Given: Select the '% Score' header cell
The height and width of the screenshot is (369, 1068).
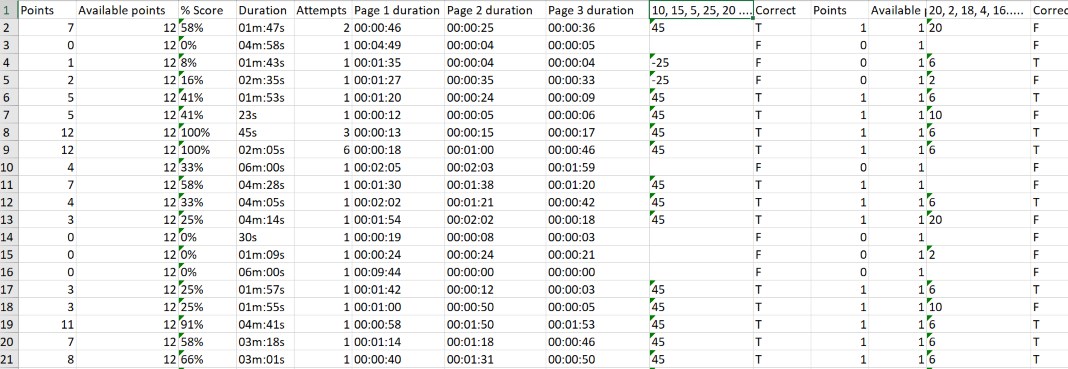Looking at the screenshot, I should pyautogui.click(x=207, y=11).
